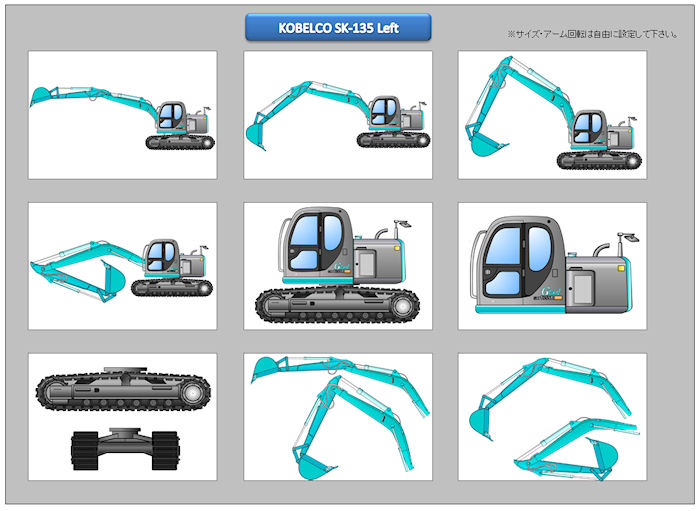700x511 pixels.
Task: Select the excavator with arm bent downward thumbnail
Action: 338,115
